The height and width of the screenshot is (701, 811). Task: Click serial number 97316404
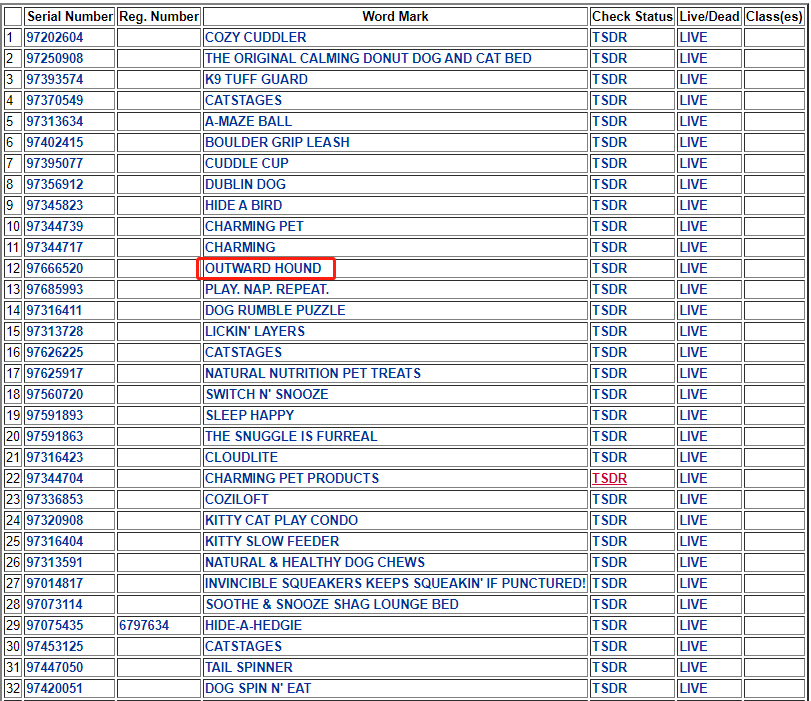(55, 541)
